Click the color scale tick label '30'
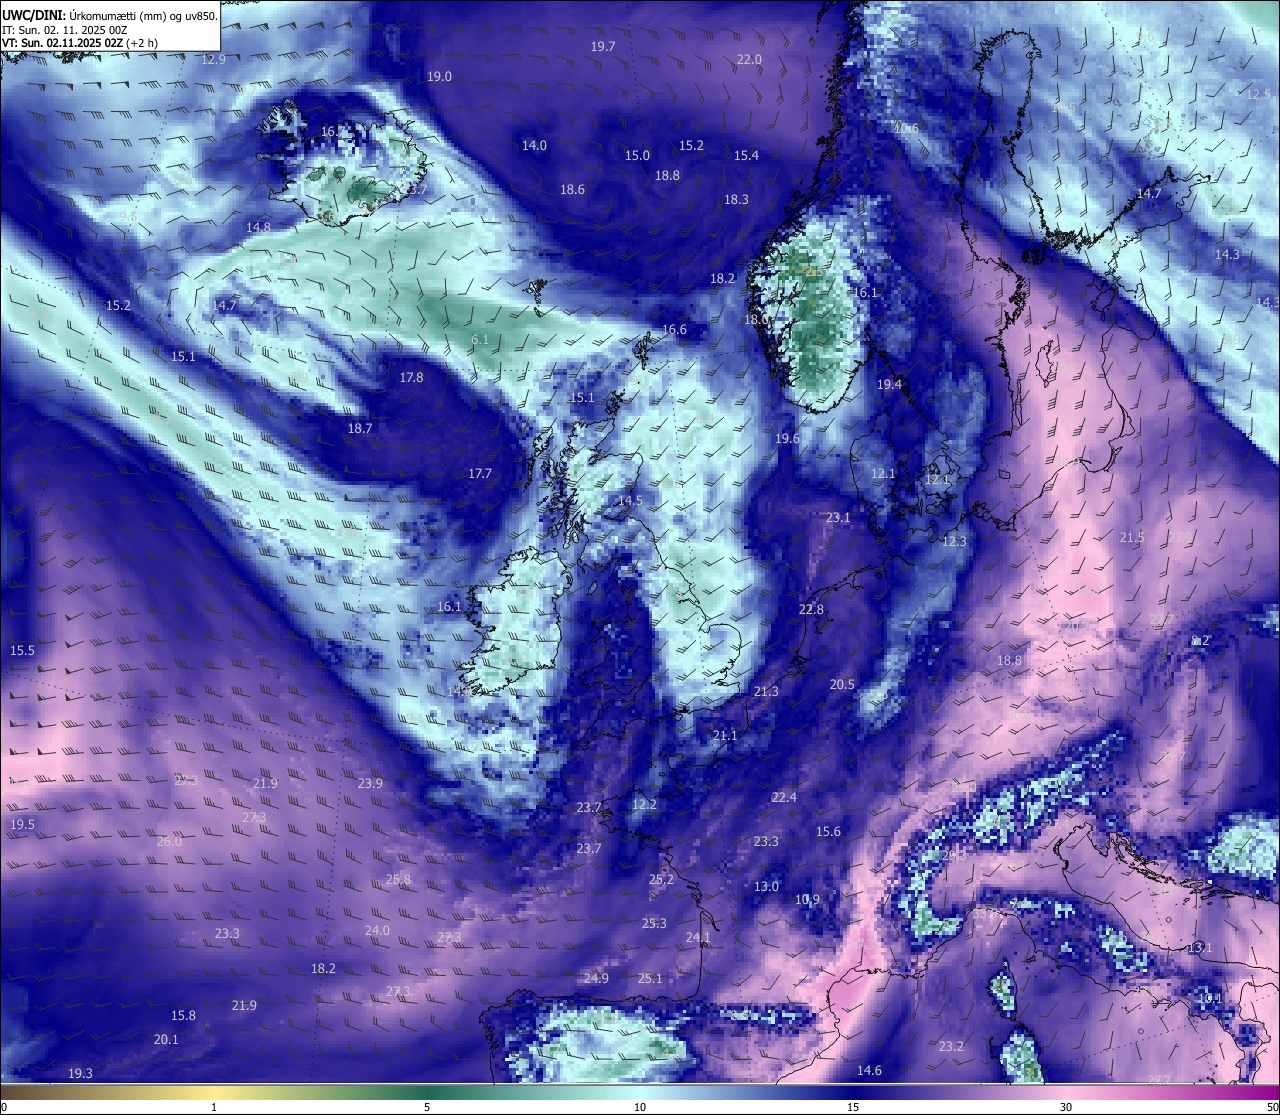Viewport: 1280px width, 1115px height. click(x=1066, y=1107)
